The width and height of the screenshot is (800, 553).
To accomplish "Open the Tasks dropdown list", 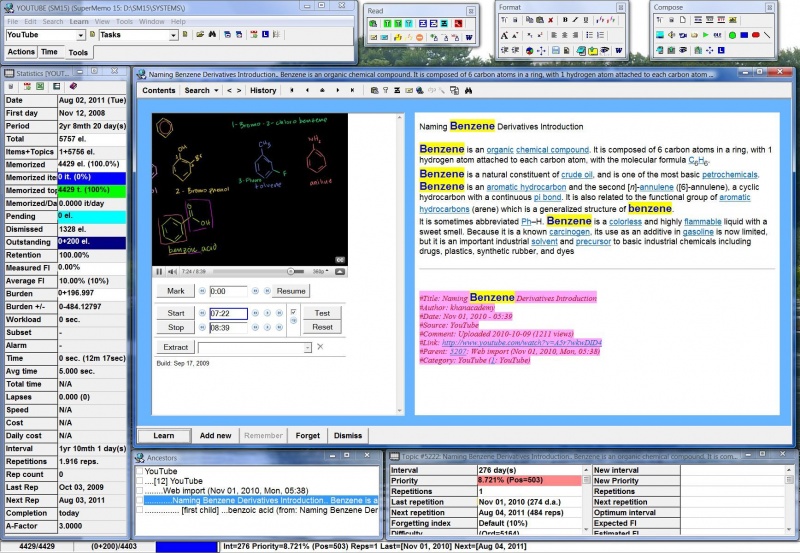I will pyautogui.click(x=173, y=35).
